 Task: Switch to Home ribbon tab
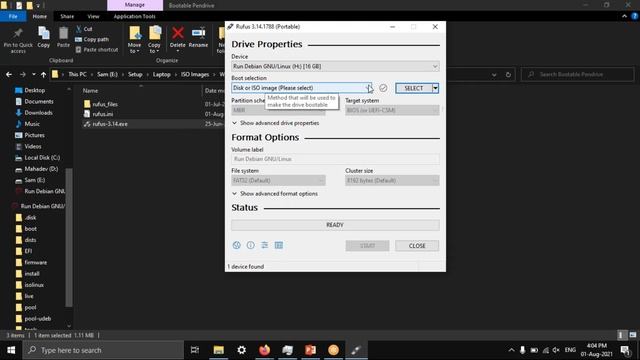pyautogui.click(x=40, y=16)
